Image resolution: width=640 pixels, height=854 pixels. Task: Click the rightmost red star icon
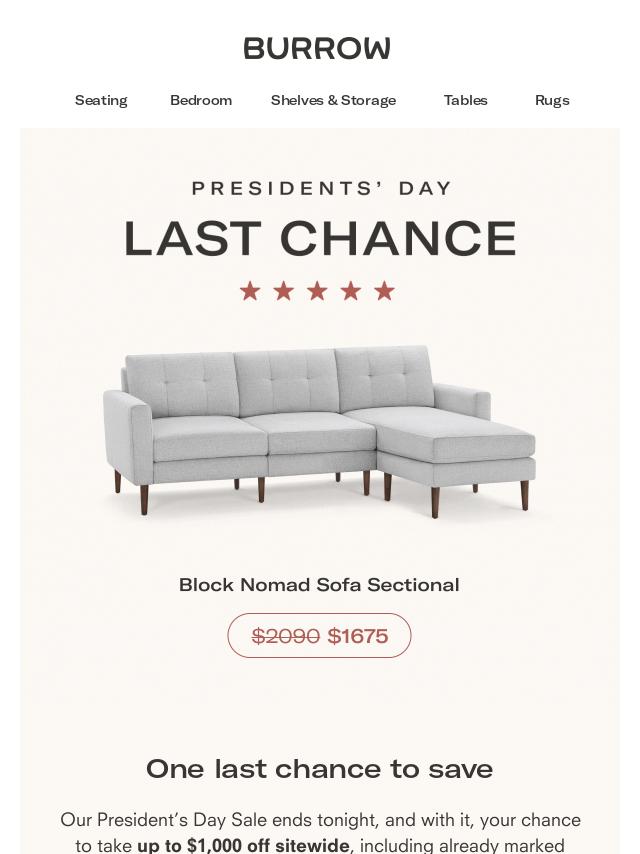click(x=385, y=291)
